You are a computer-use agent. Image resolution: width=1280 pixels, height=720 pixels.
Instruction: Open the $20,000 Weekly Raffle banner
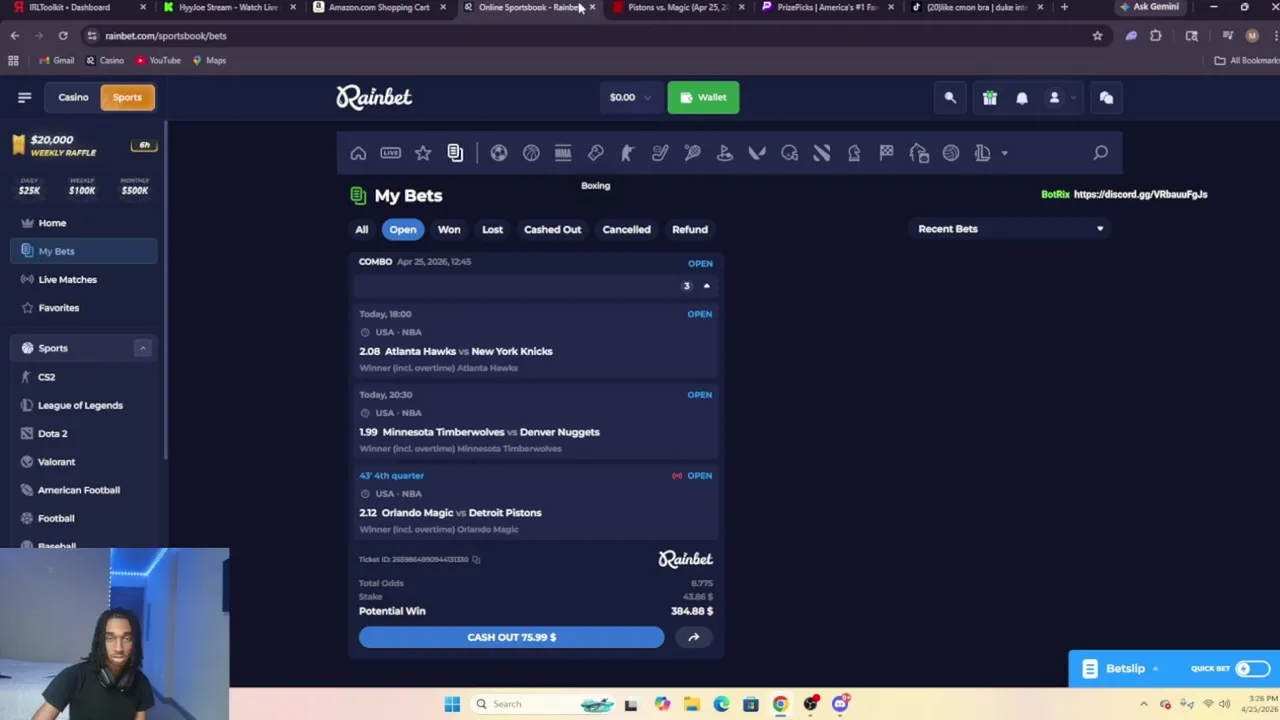pyautogui.click(x=82, y=146)
